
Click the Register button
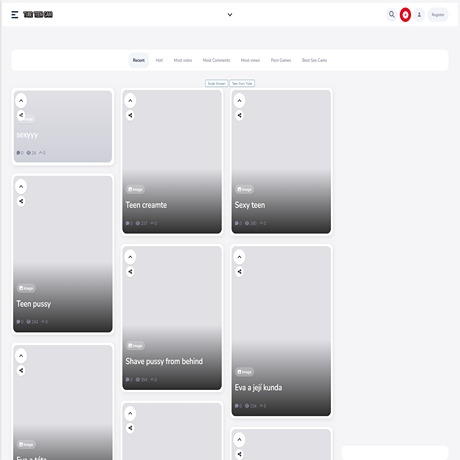(x=438, y=15)
